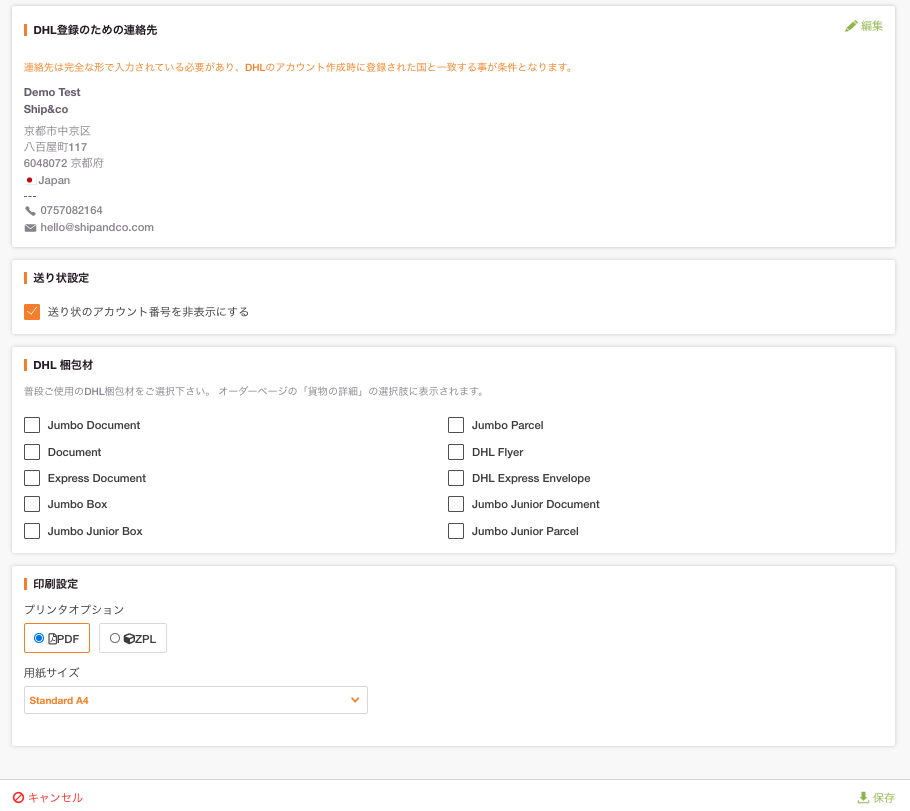Tick the DHL Flyer checkbox
The height and width of the screenshot is (811, 910).
coord(456,452)
